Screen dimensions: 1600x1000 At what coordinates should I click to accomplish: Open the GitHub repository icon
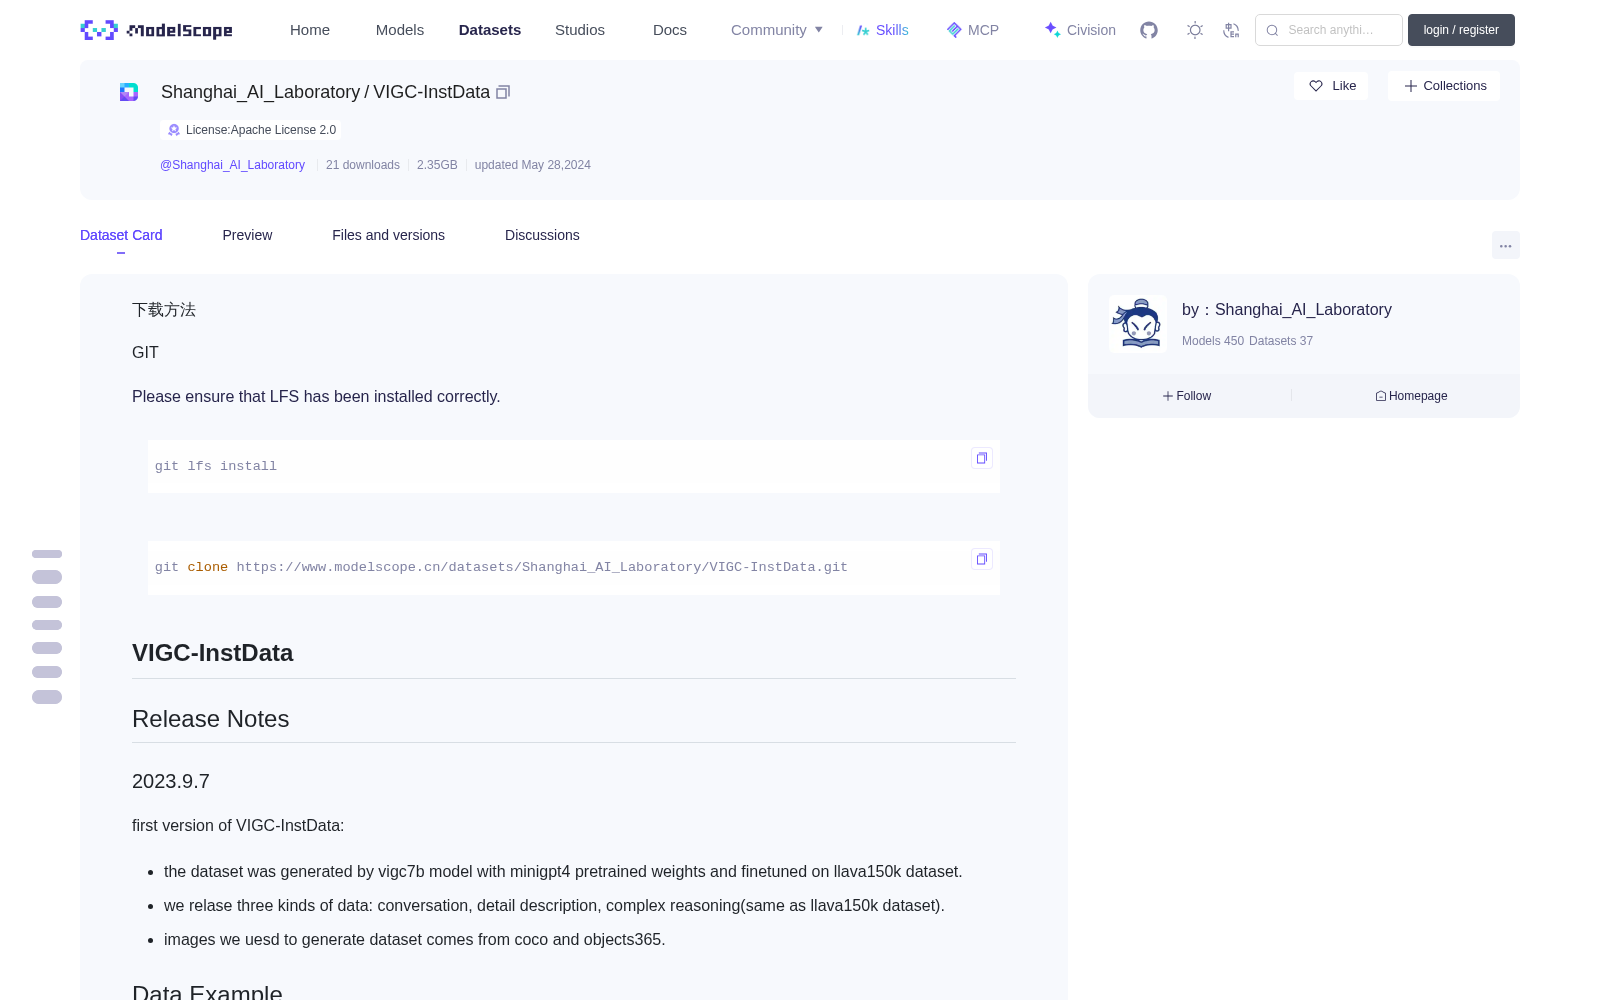coord(1149,30)
